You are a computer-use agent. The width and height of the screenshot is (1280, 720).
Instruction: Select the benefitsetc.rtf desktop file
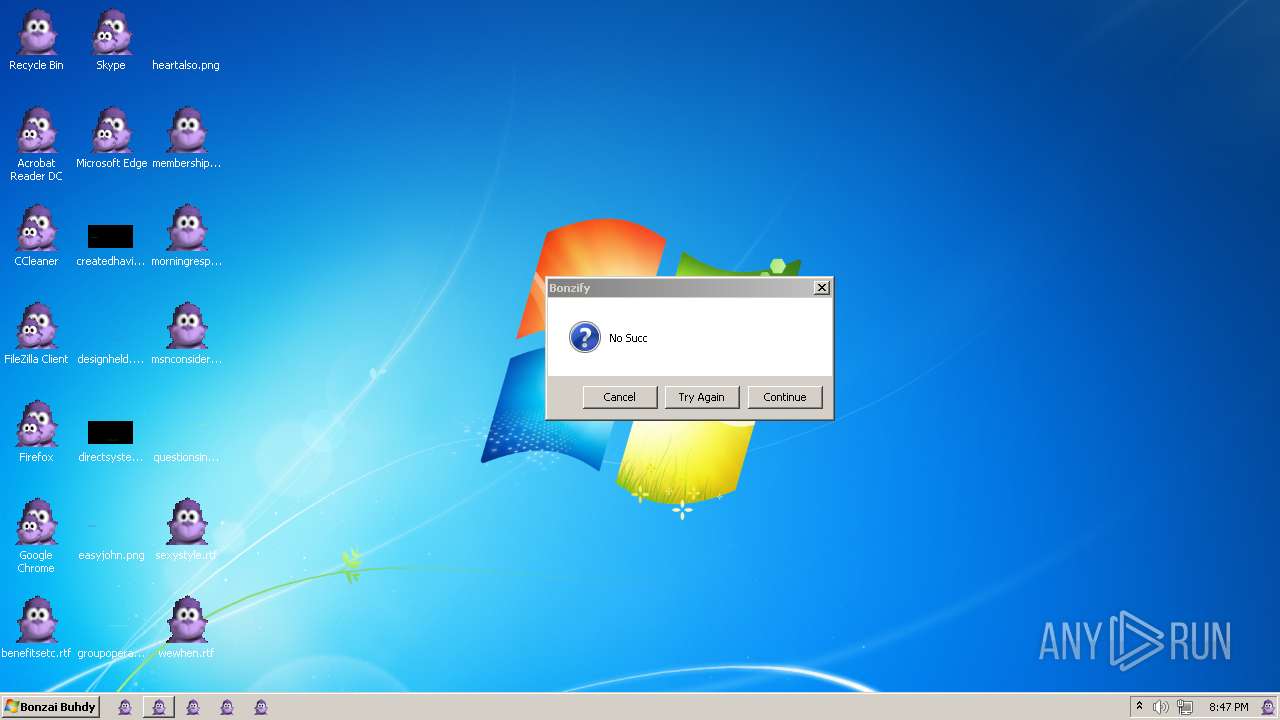point(36,630)
